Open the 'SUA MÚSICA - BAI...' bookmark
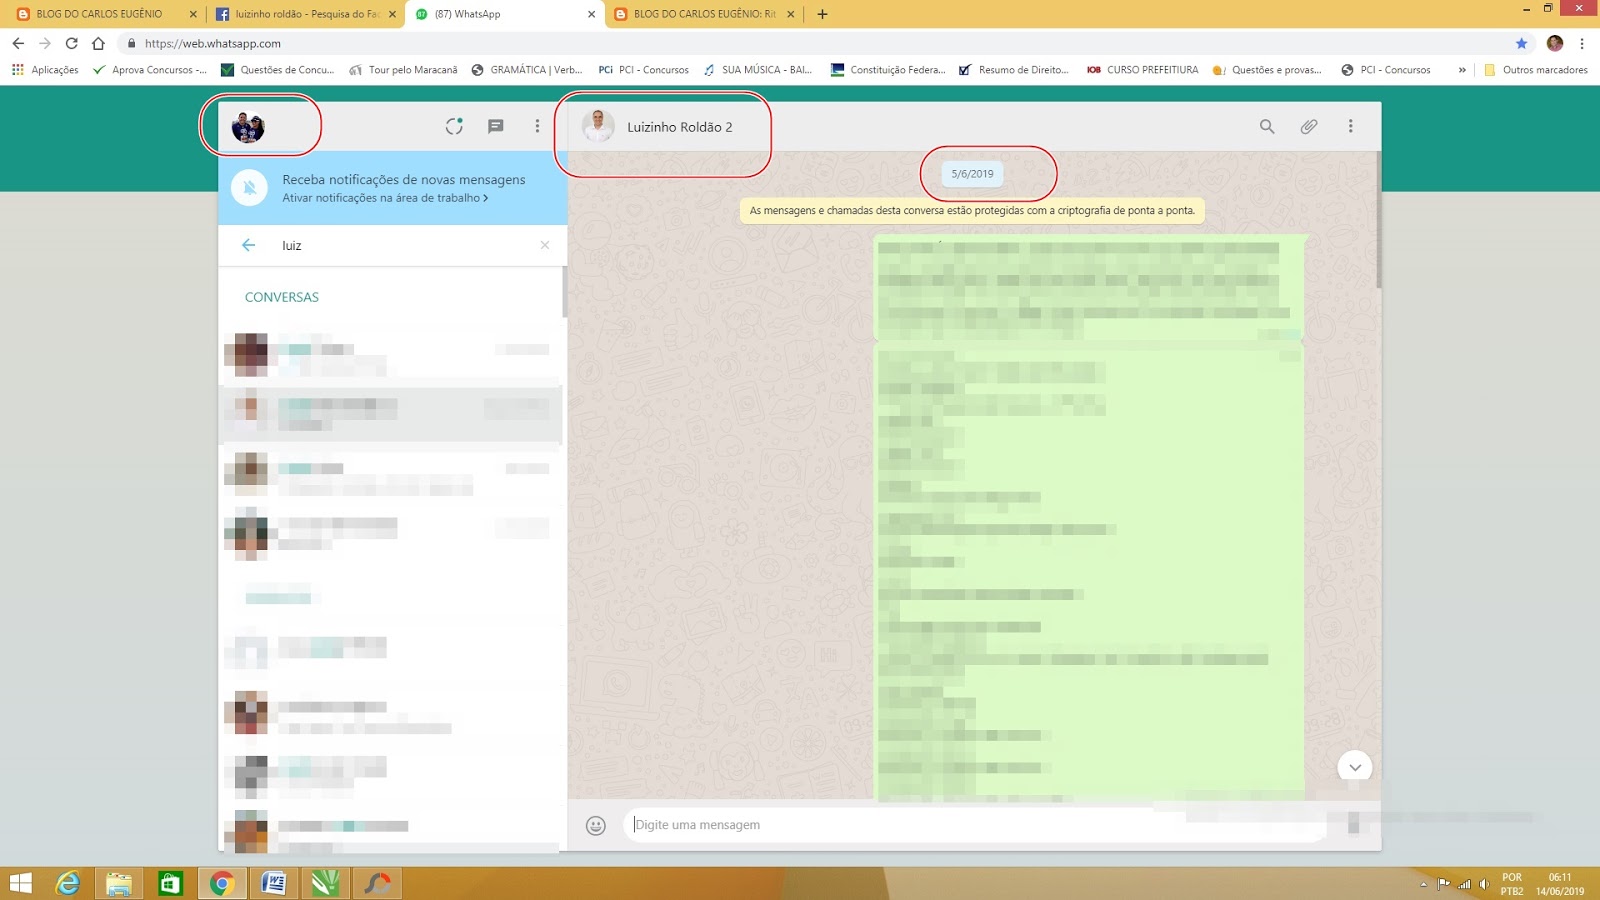Image resolution: width=1600 pixels, height=900 pixels. pyautogui.click(x=758, y=70)
